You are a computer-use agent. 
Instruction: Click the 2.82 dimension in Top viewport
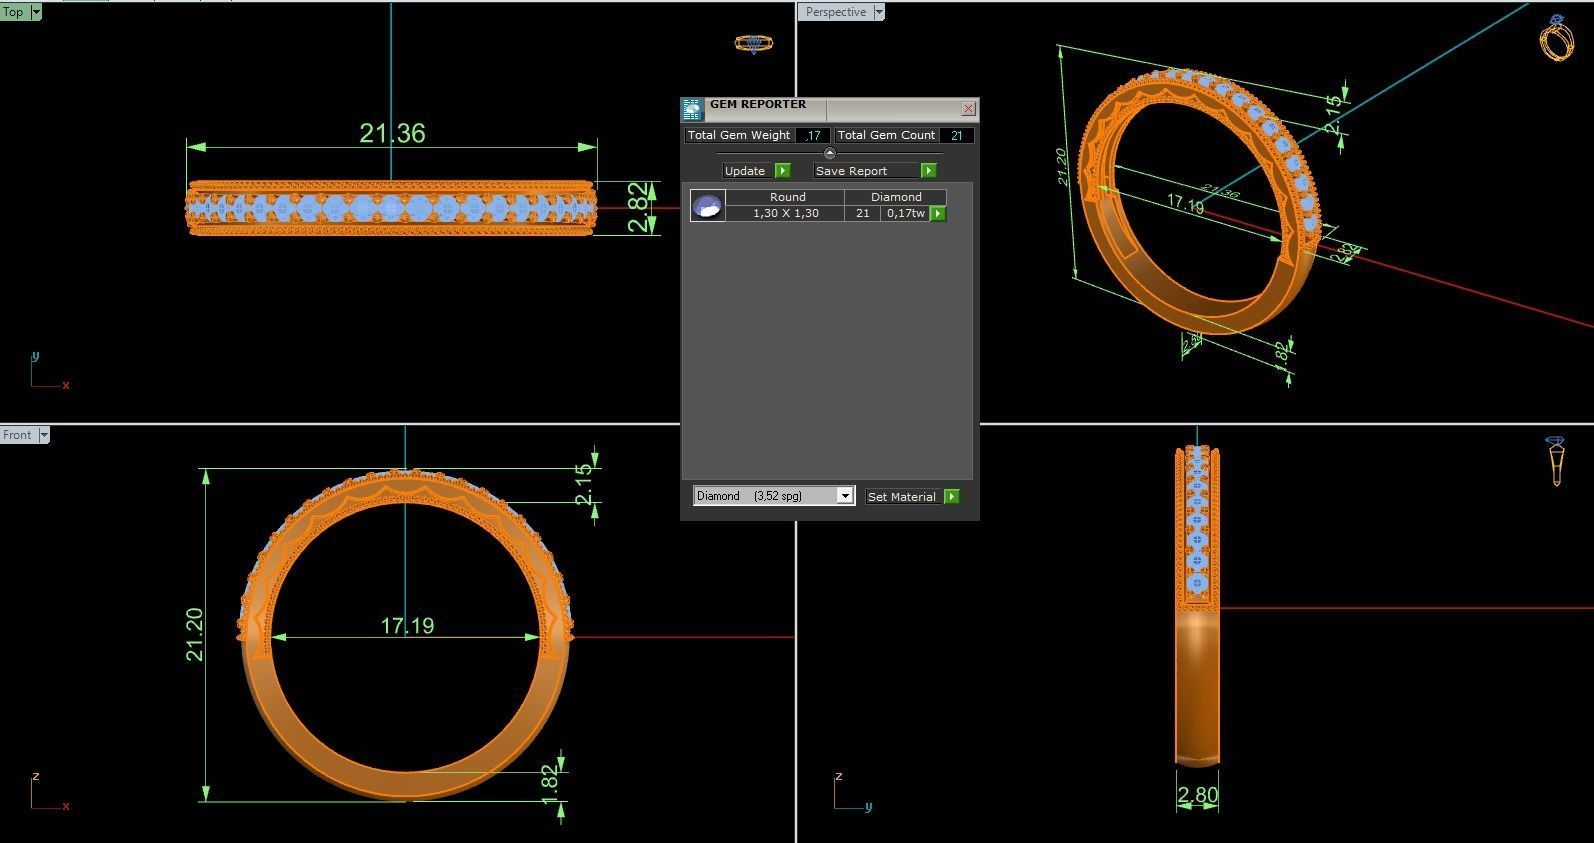[639, 208]
